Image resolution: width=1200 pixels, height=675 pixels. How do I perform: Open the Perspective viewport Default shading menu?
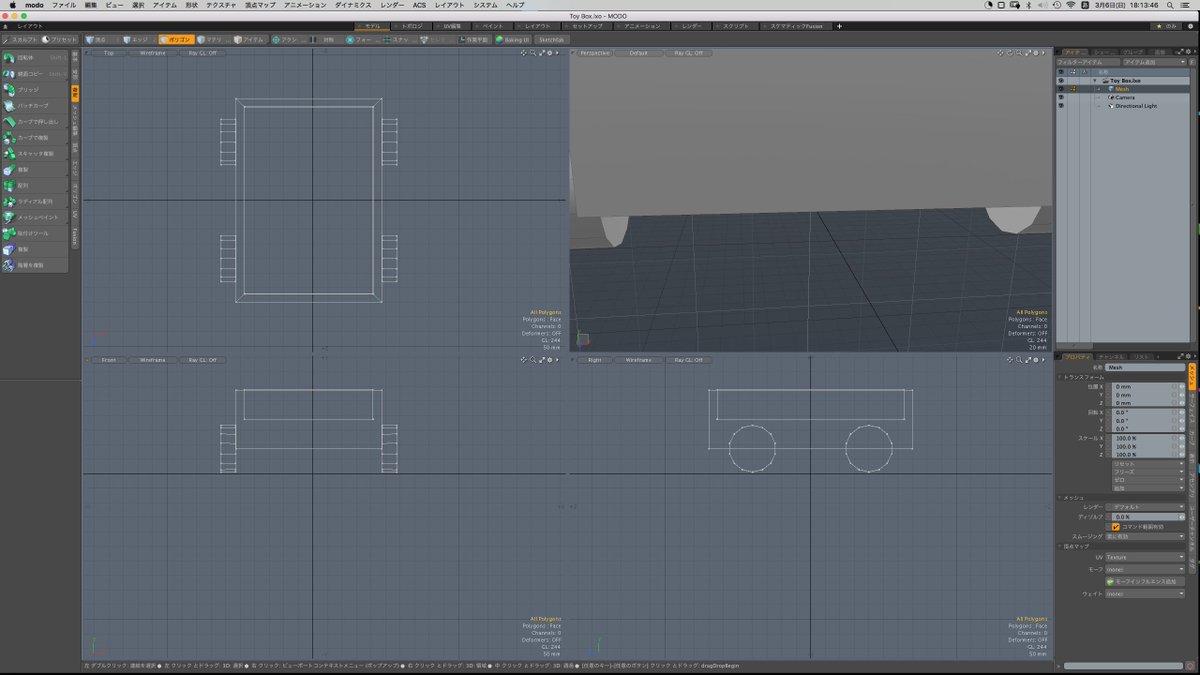point(638,52)
